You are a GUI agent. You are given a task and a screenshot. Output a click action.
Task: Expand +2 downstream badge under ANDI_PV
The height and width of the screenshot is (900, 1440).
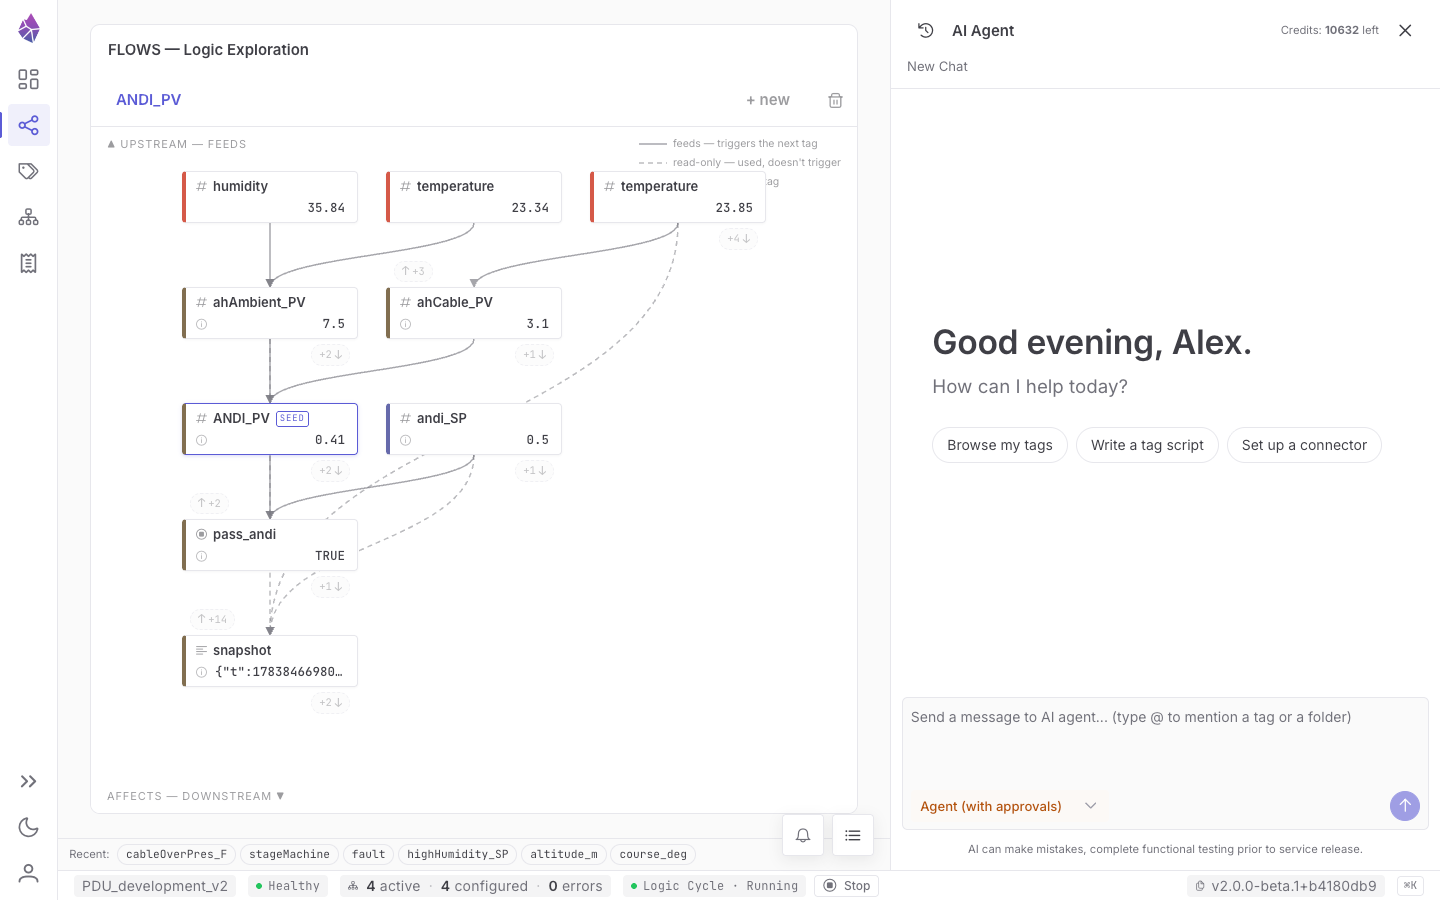tap(331, 471)
